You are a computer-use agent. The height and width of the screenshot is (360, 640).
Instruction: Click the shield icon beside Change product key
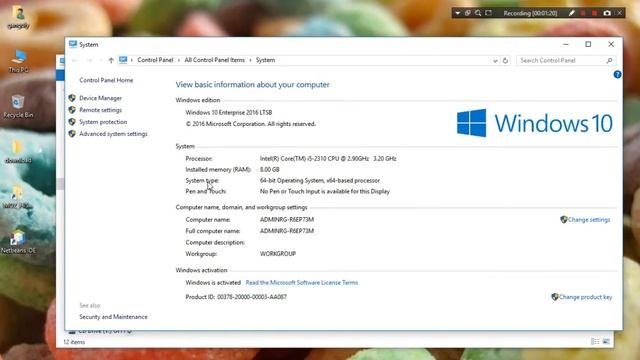(555, 297)
